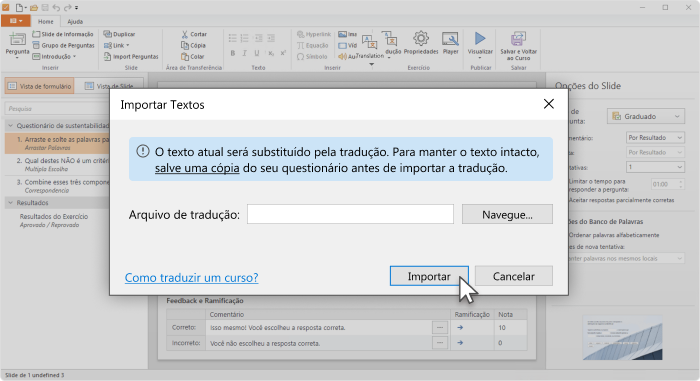Click the Correto branching arrow
This screenshot has width=700, height=381.
coord(460,327)
